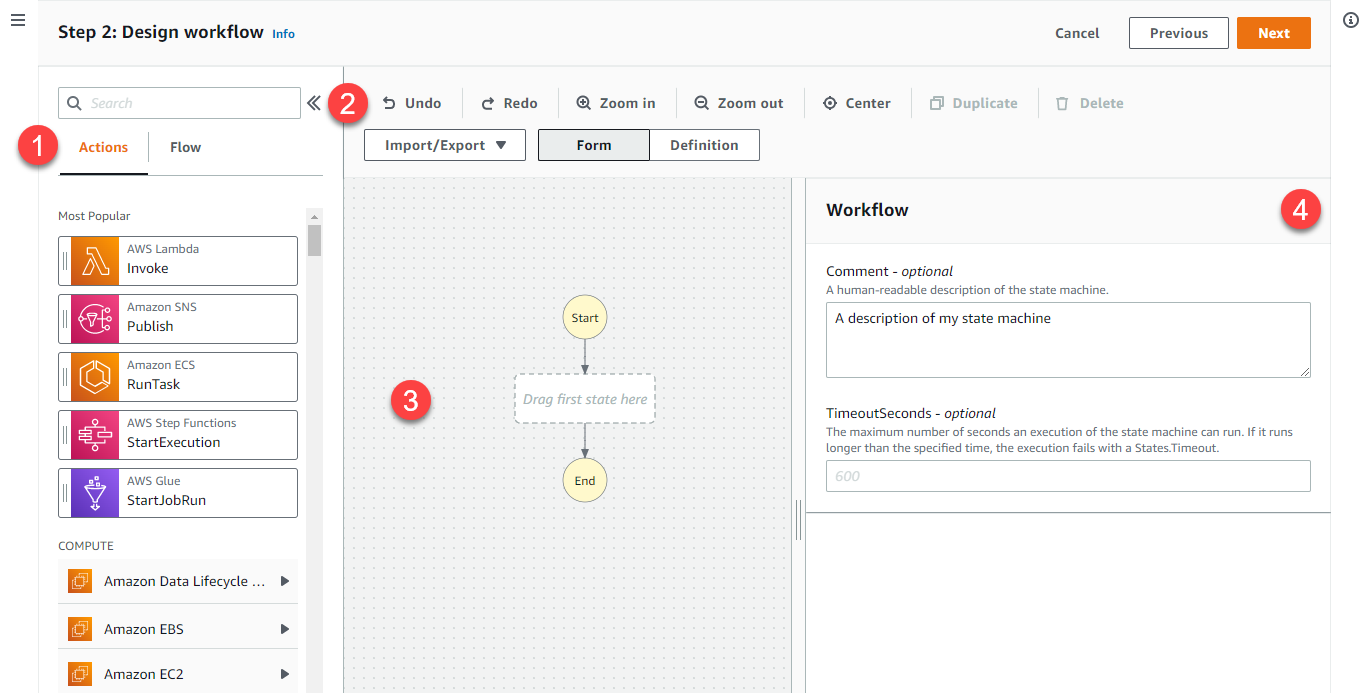Collapse the states browser panel with the double chevron
Screen dimensions: 1367x693
(313, 103)
